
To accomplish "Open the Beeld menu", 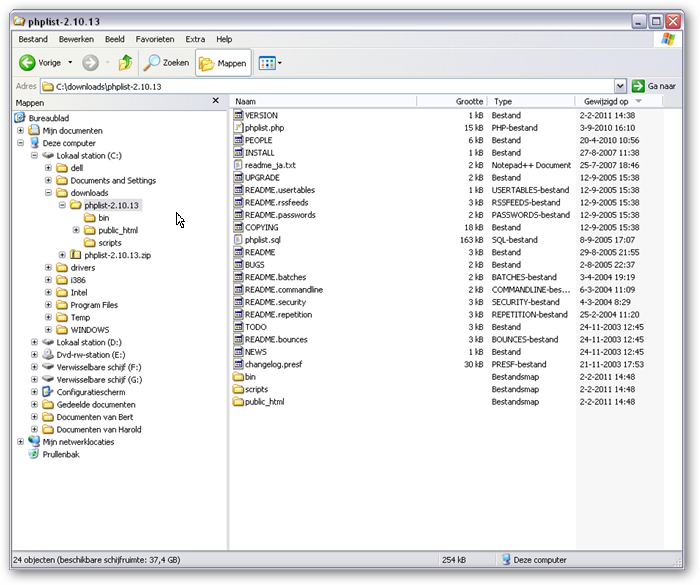I will (x=115, y=39).
